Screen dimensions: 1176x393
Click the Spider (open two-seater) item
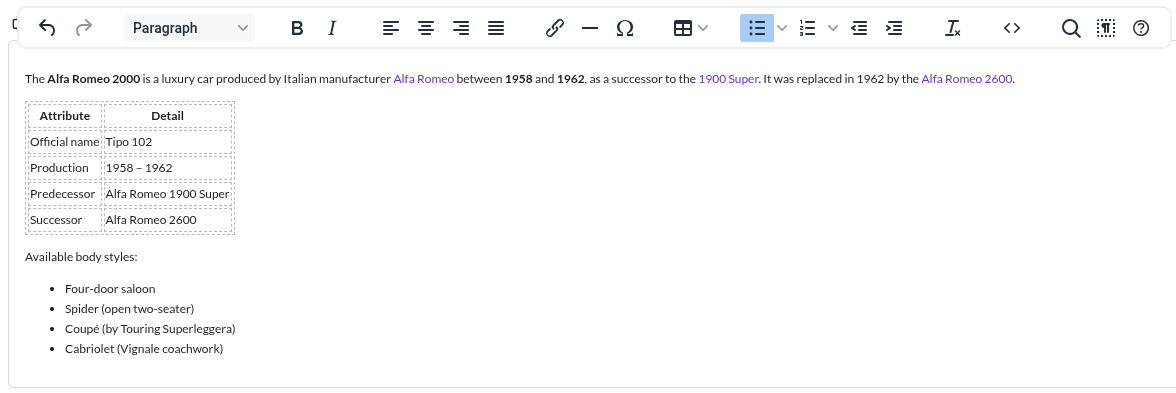[x=130, y=309]
